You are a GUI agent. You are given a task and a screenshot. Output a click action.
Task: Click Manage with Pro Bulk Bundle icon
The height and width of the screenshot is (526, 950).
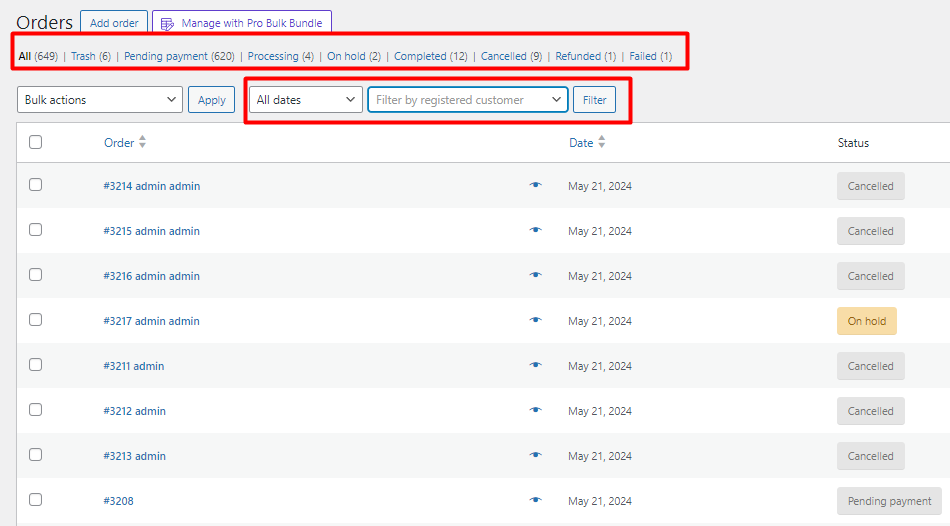click(x=167, y=23)
